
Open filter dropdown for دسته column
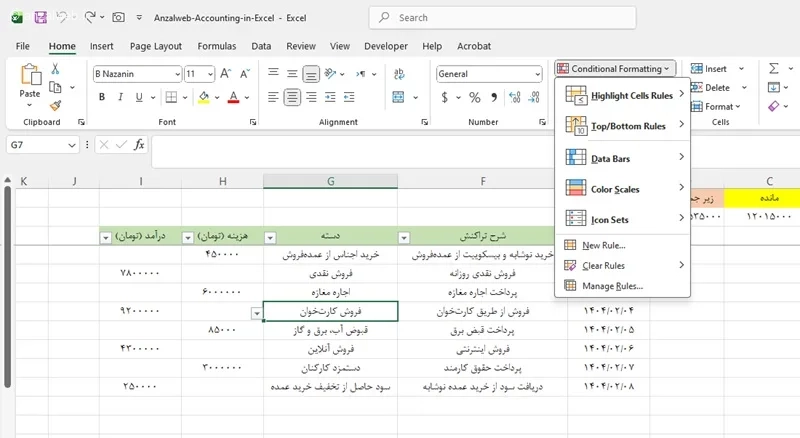[x=270, y=237]
